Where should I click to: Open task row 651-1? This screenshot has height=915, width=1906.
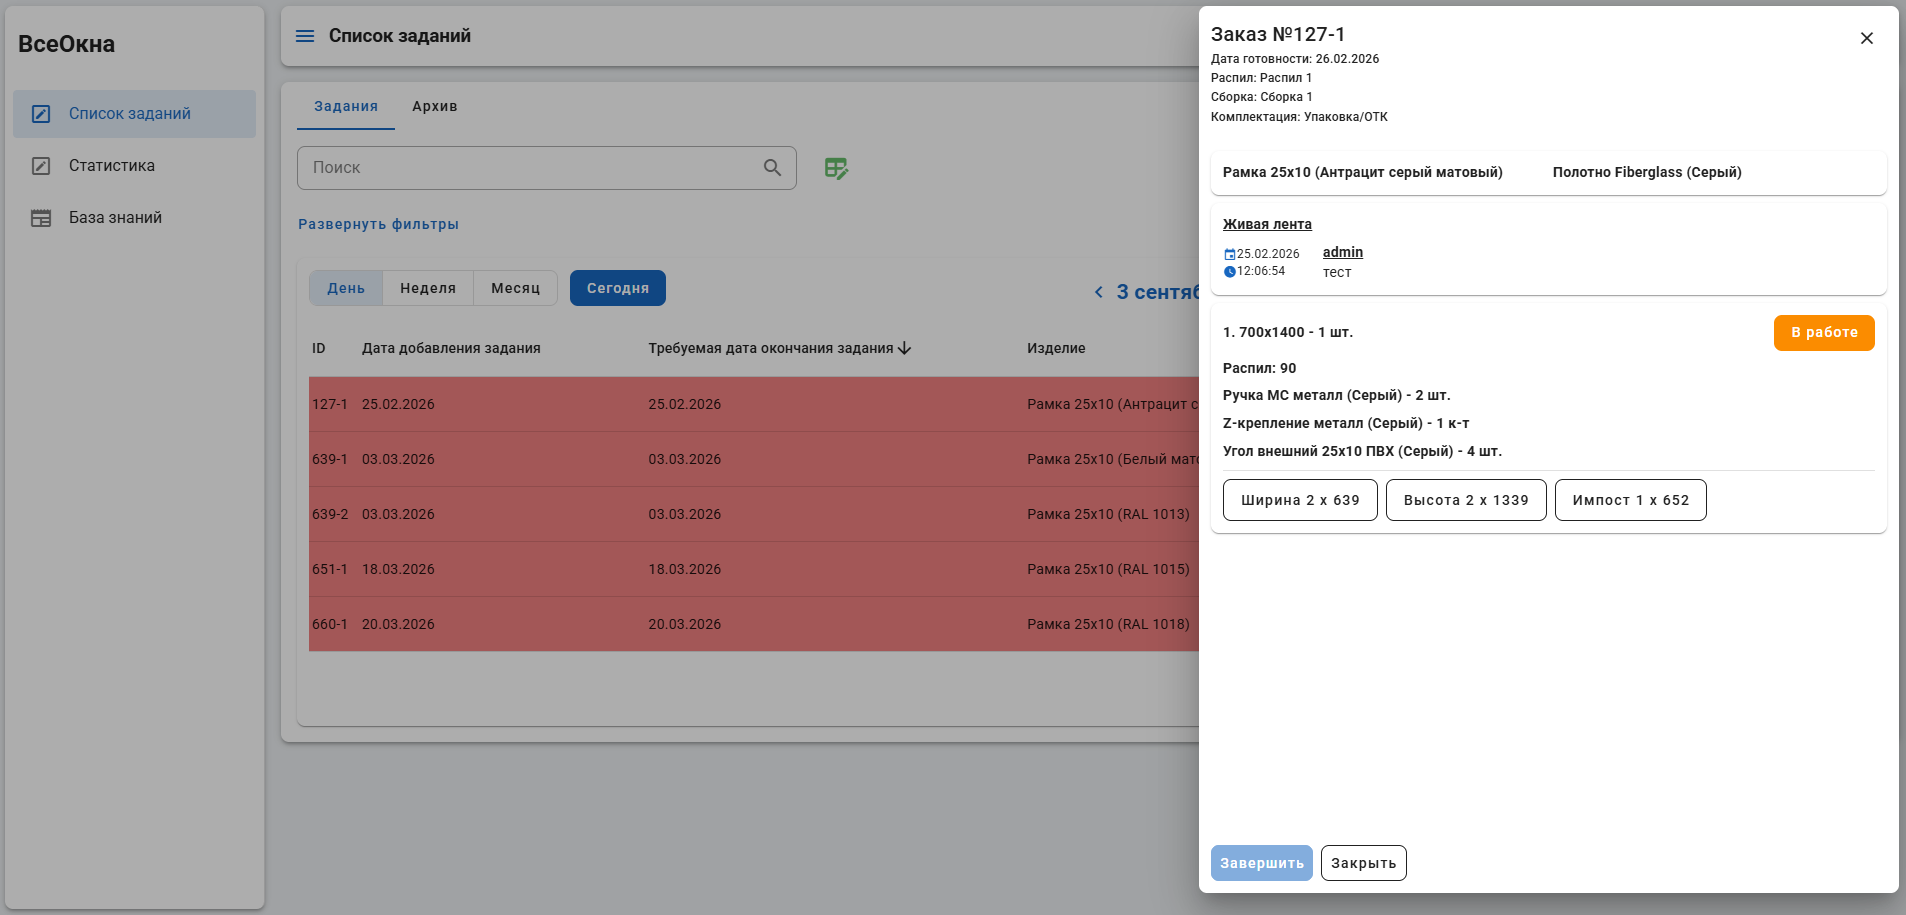(754, 569)
